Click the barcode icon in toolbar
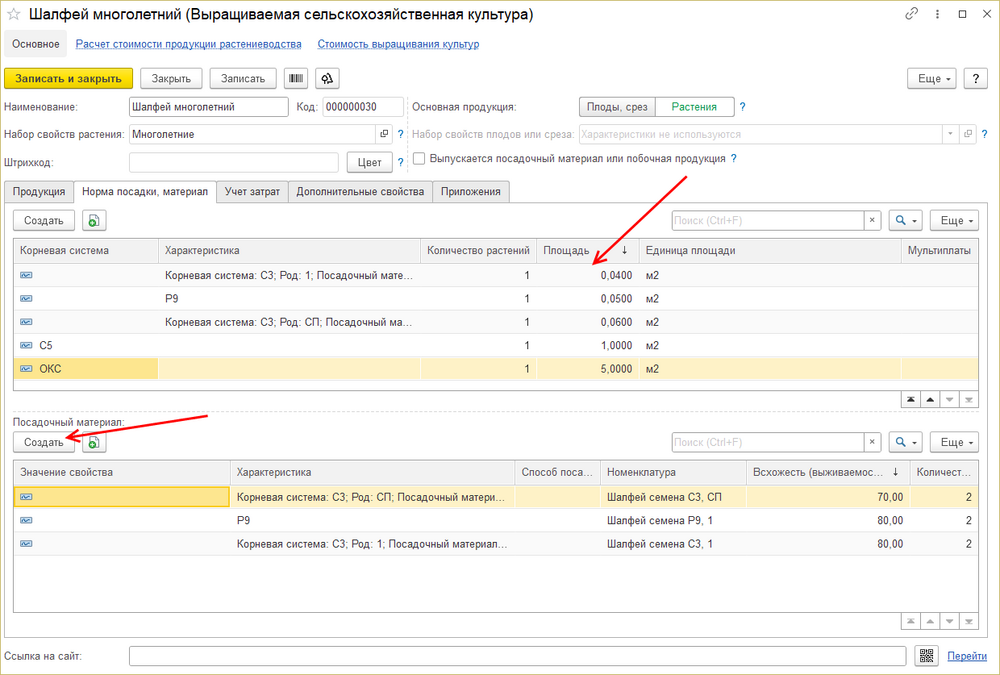 296,79
